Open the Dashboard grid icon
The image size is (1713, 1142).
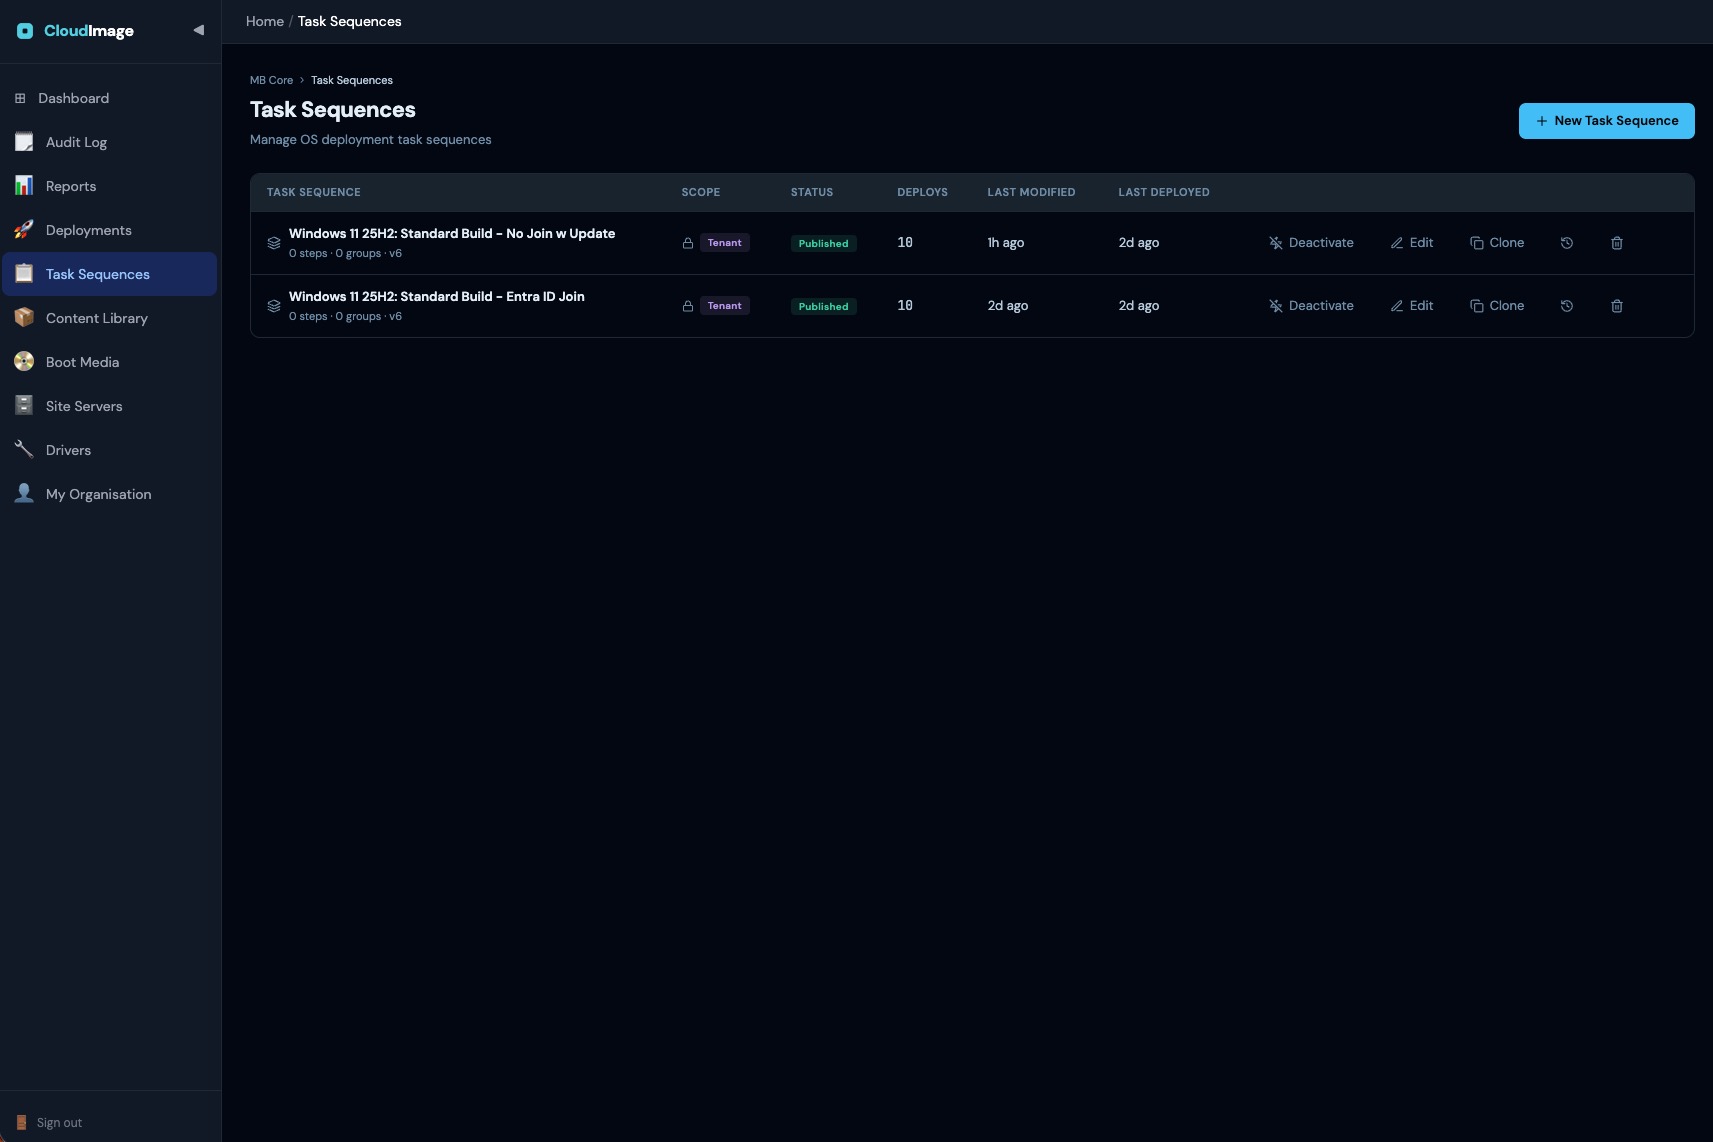click(x=20, y=98)
